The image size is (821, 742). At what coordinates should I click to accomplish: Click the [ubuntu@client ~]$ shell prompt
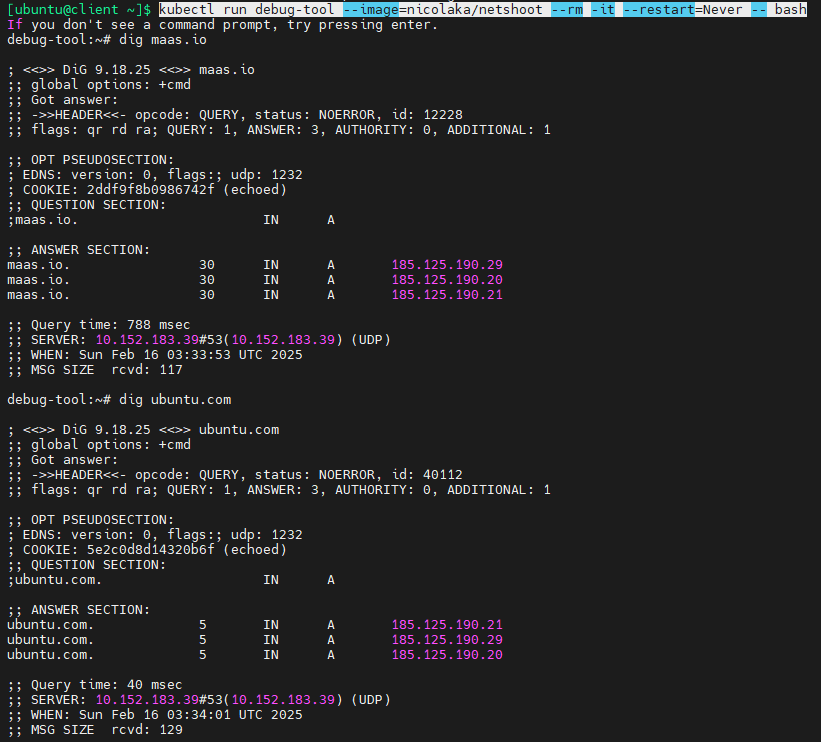[79, 9]
